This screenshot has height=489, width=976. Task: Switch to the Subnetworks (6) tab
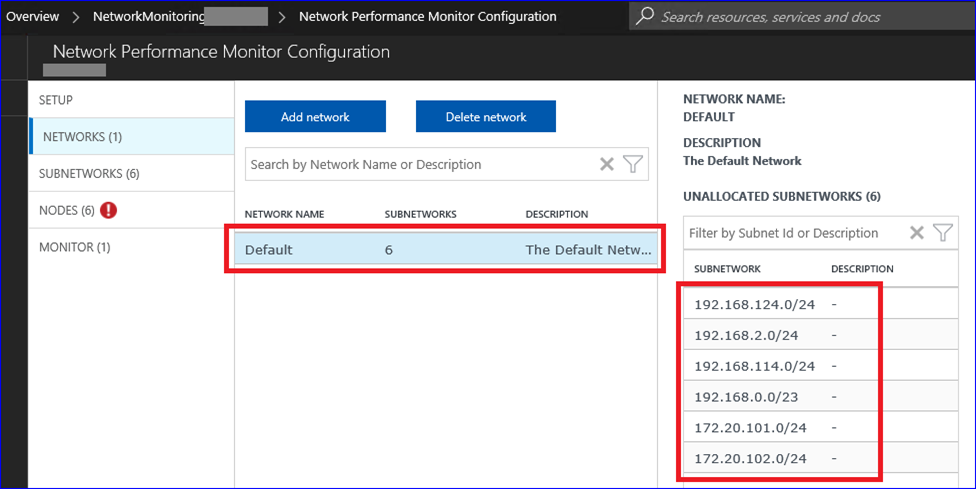[x=89, y=173]
